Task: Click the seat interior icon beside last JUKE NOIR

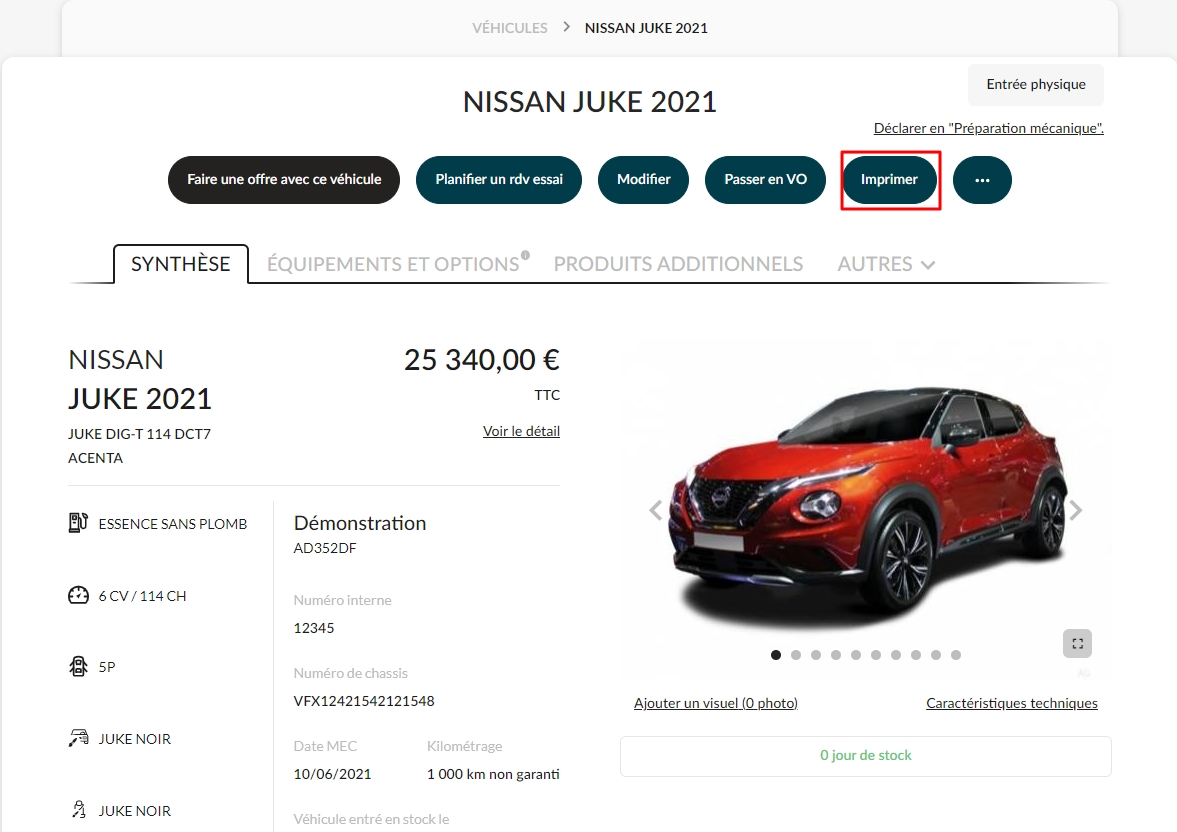Action: click(78, 809)
